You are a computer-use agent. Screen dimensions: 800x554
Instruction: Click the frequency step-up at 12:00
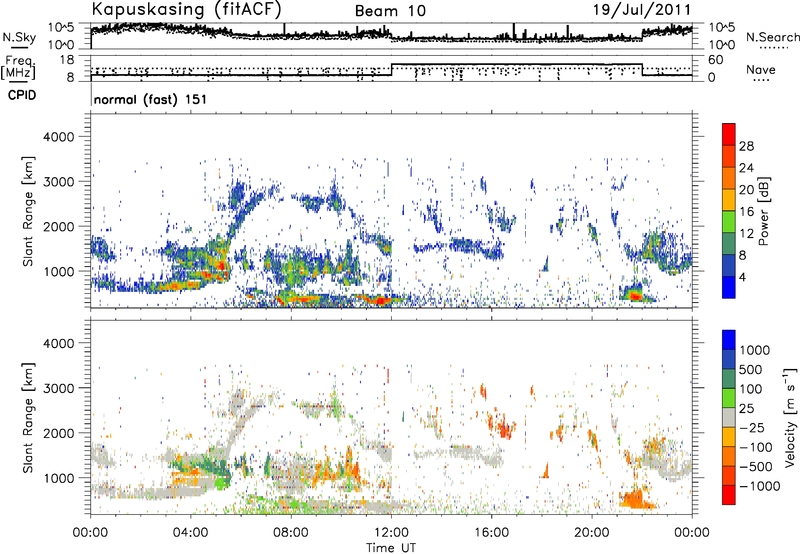[x=392, y=70]
